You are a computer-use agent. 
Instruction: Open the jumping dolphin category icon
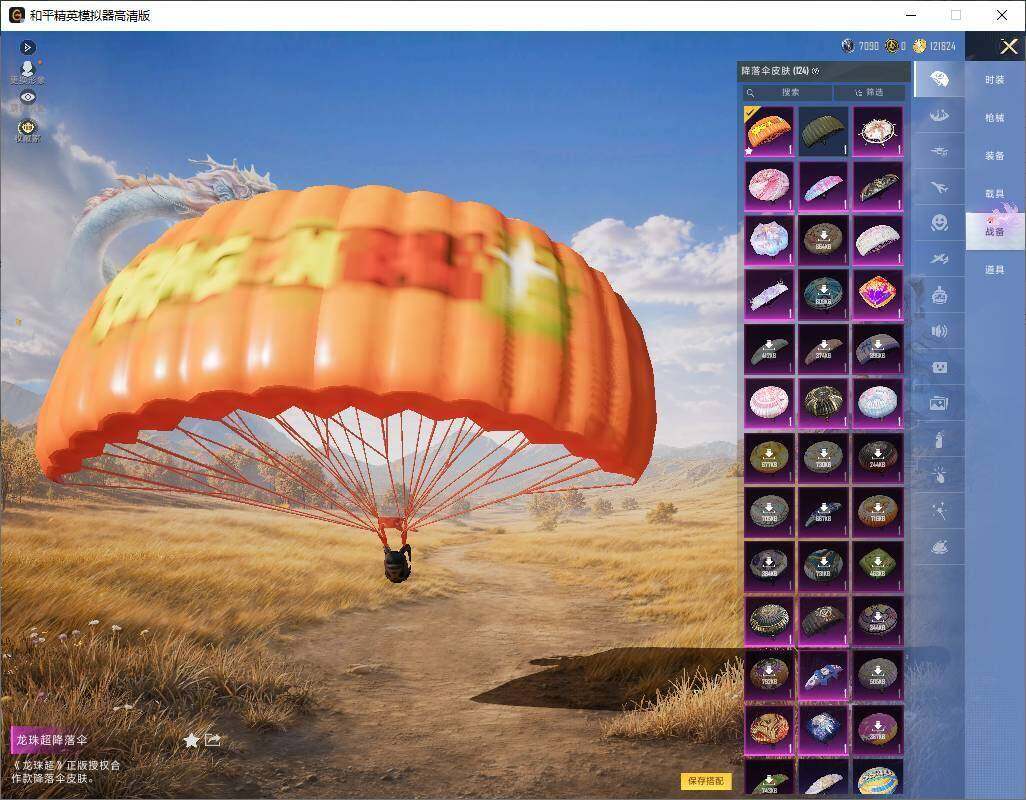[x=939, y=116]
